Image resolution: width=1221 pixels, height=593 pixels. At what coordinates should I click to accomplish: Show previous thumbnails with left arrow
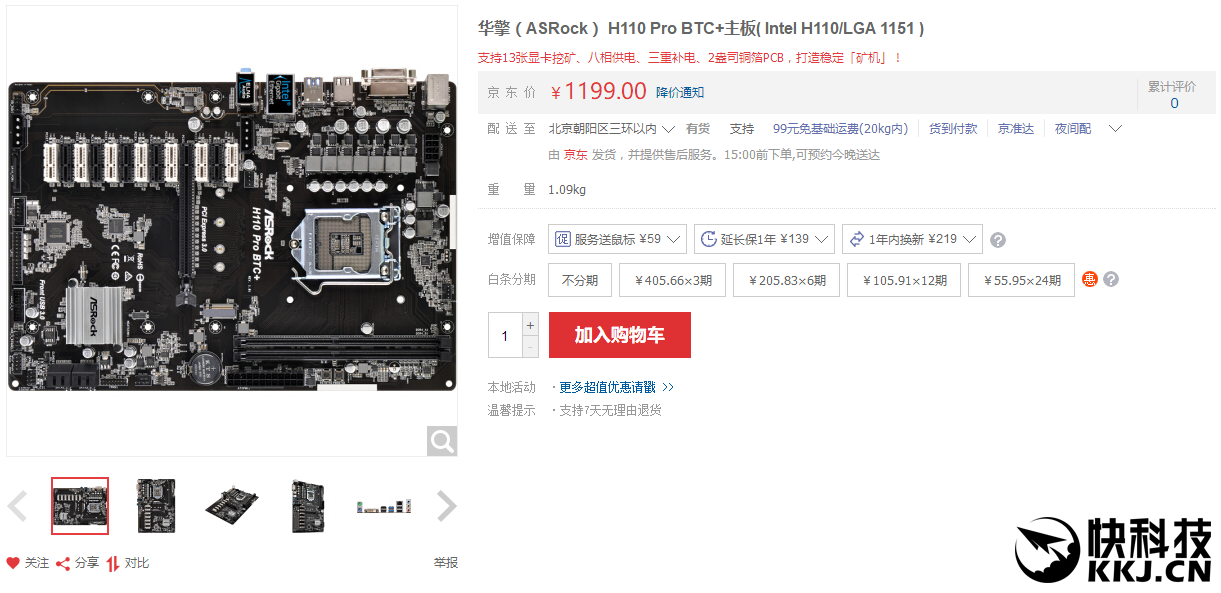(x=17, y=506)
